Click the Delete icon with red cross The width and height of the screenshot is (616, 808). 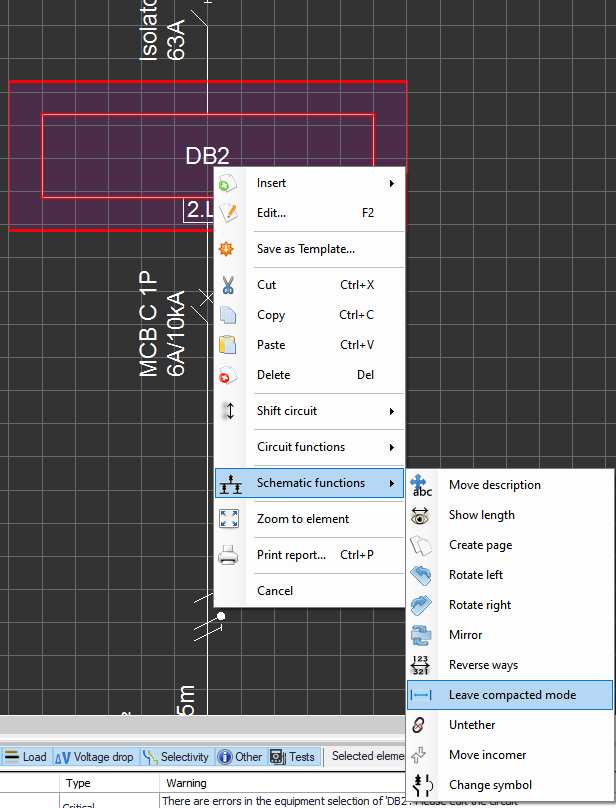tap(227, 375)
